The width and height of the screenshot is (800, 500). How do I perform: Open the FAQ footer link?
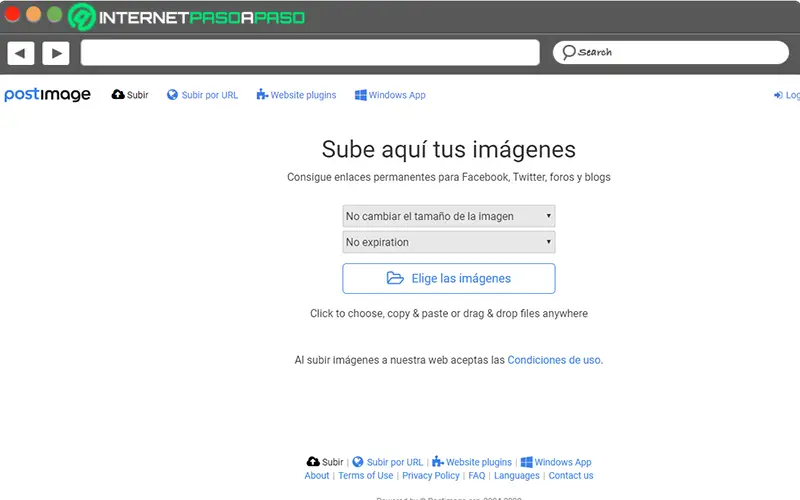click(x=477, y=476)
